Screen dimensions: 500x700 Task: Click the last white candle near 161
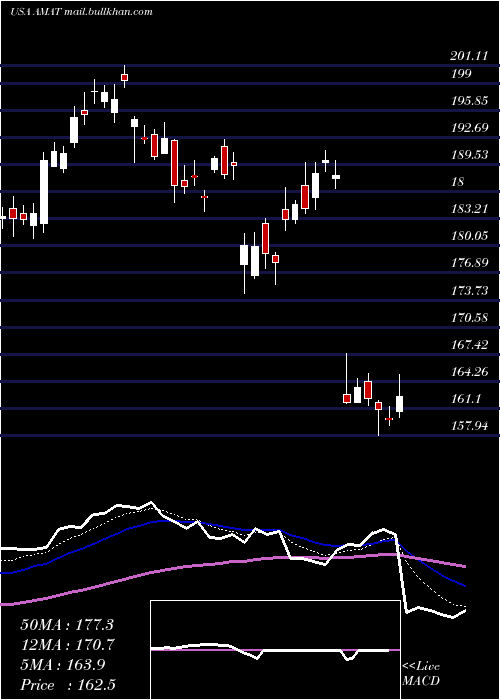click(x=399, y=404)
